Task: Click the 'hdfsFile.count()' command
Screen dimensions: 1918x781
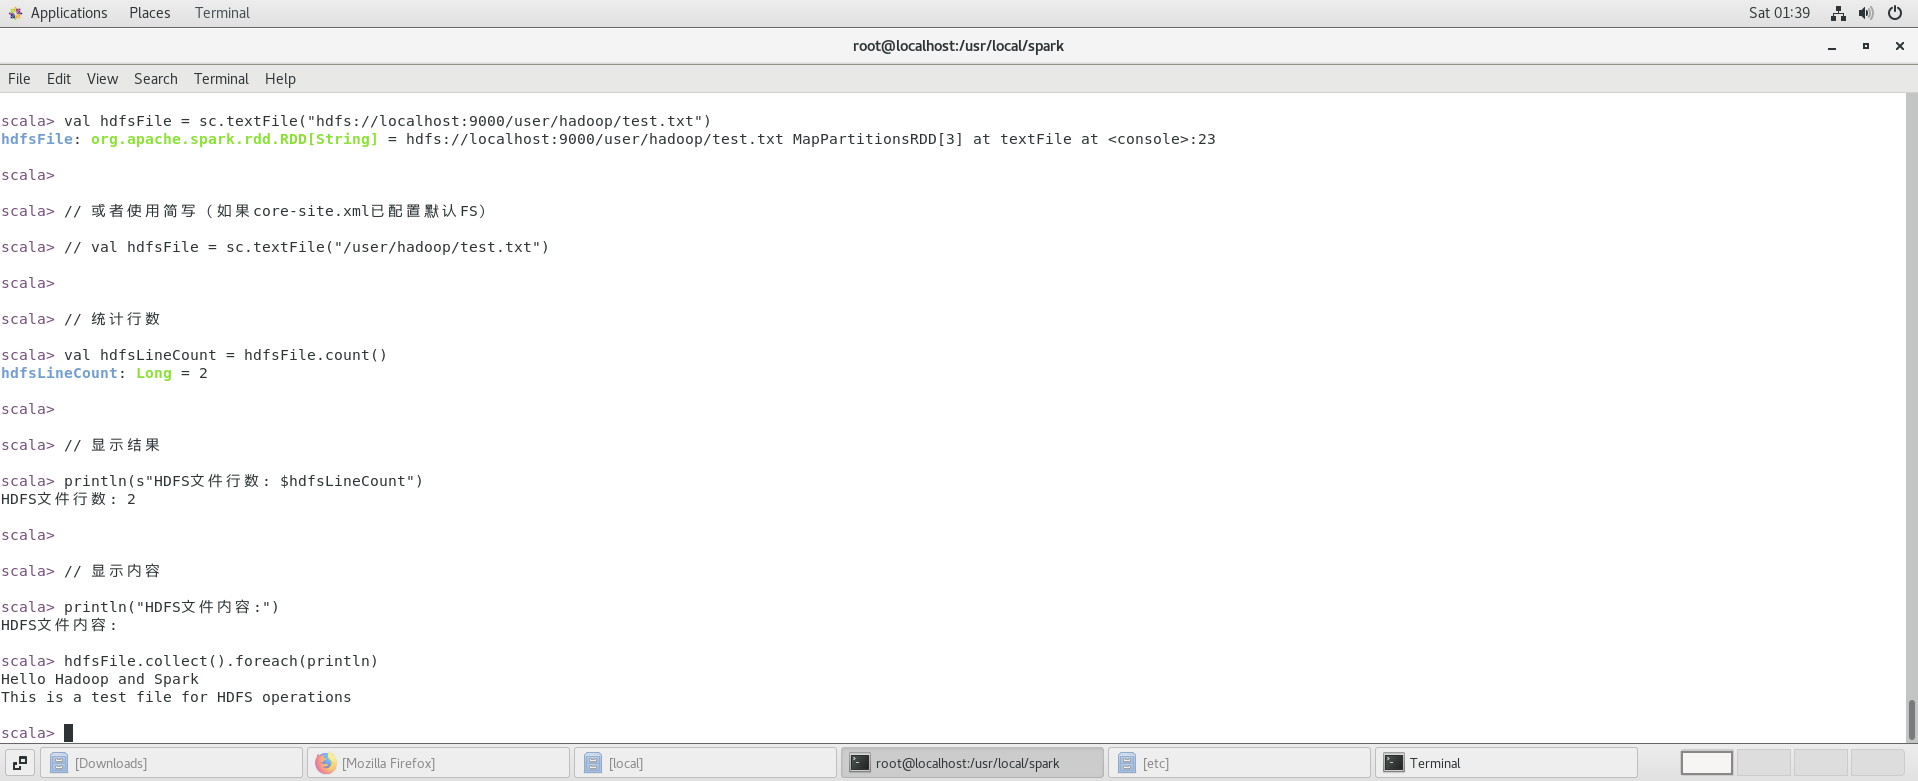Action: (315, 355)
